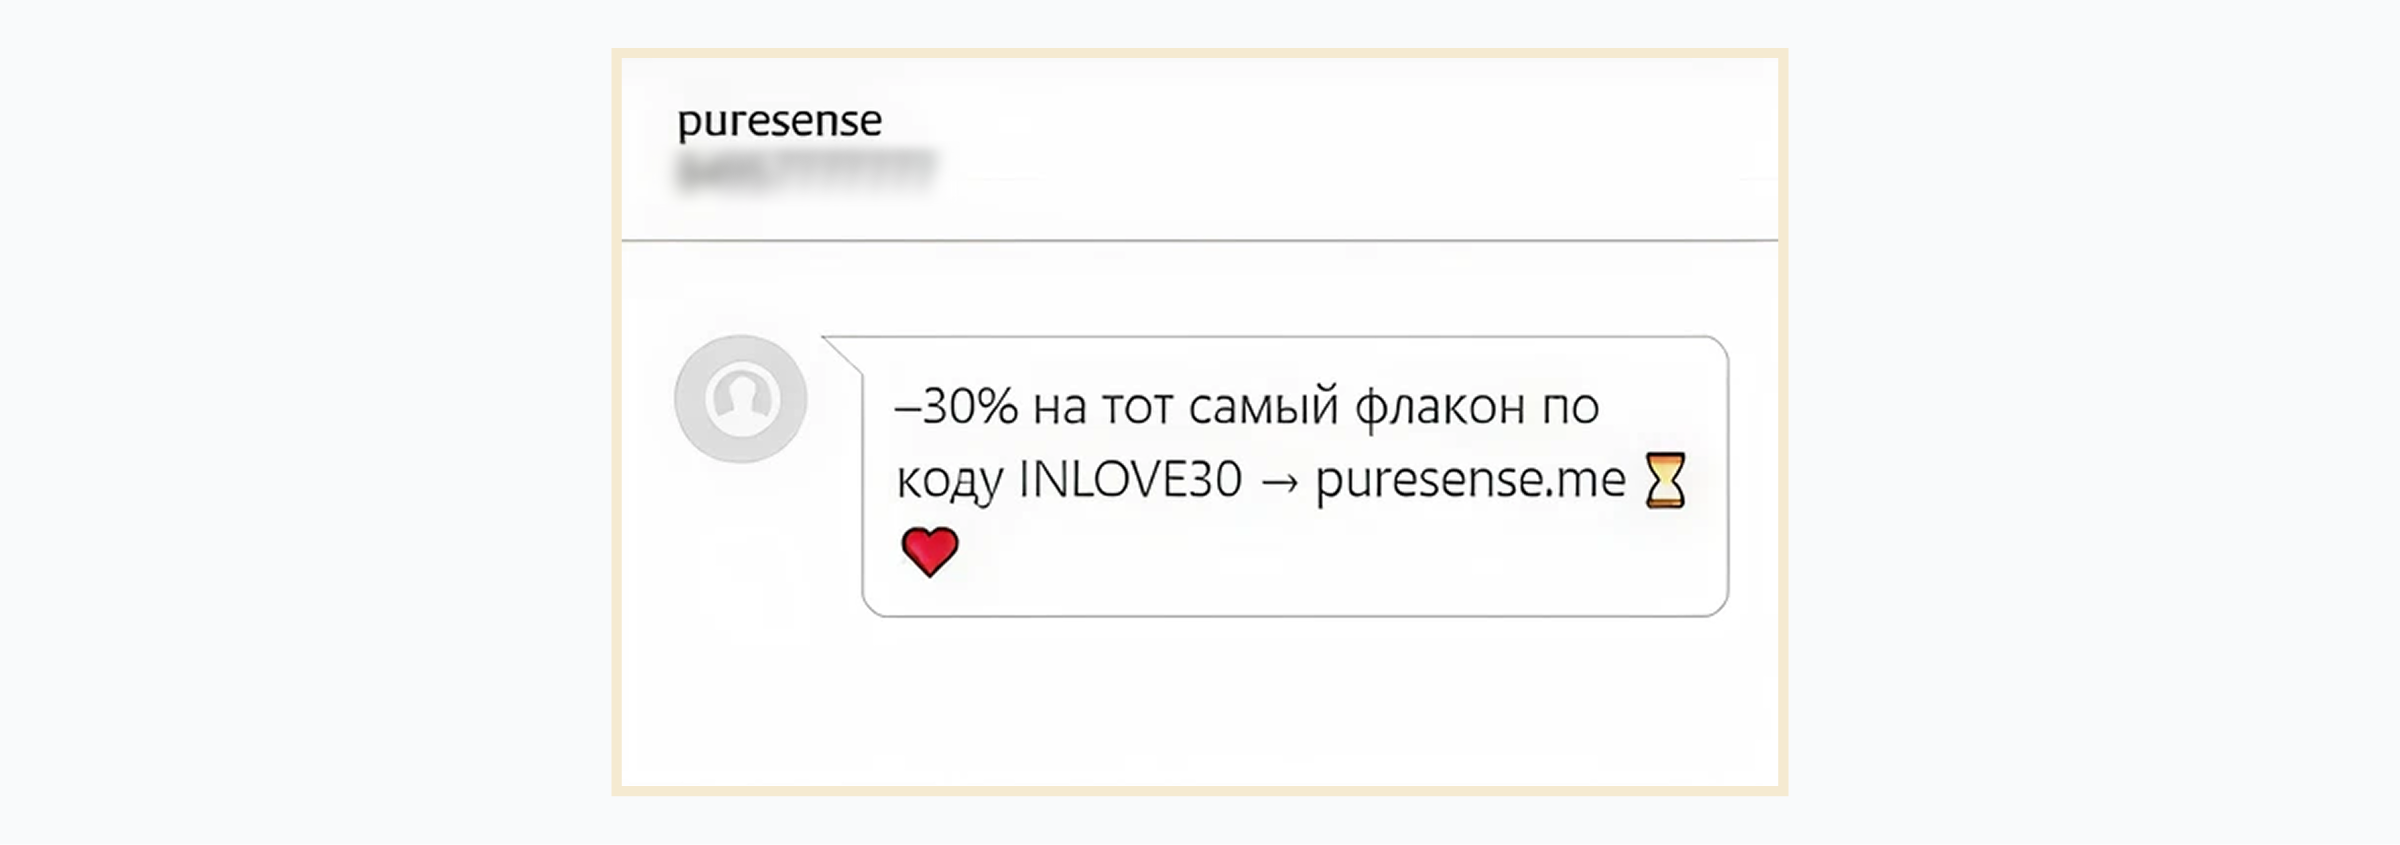This screenshot has width=2400, height=845.
Task: Select the INLOVE30 promo code text
Action: coord(1130,481)
